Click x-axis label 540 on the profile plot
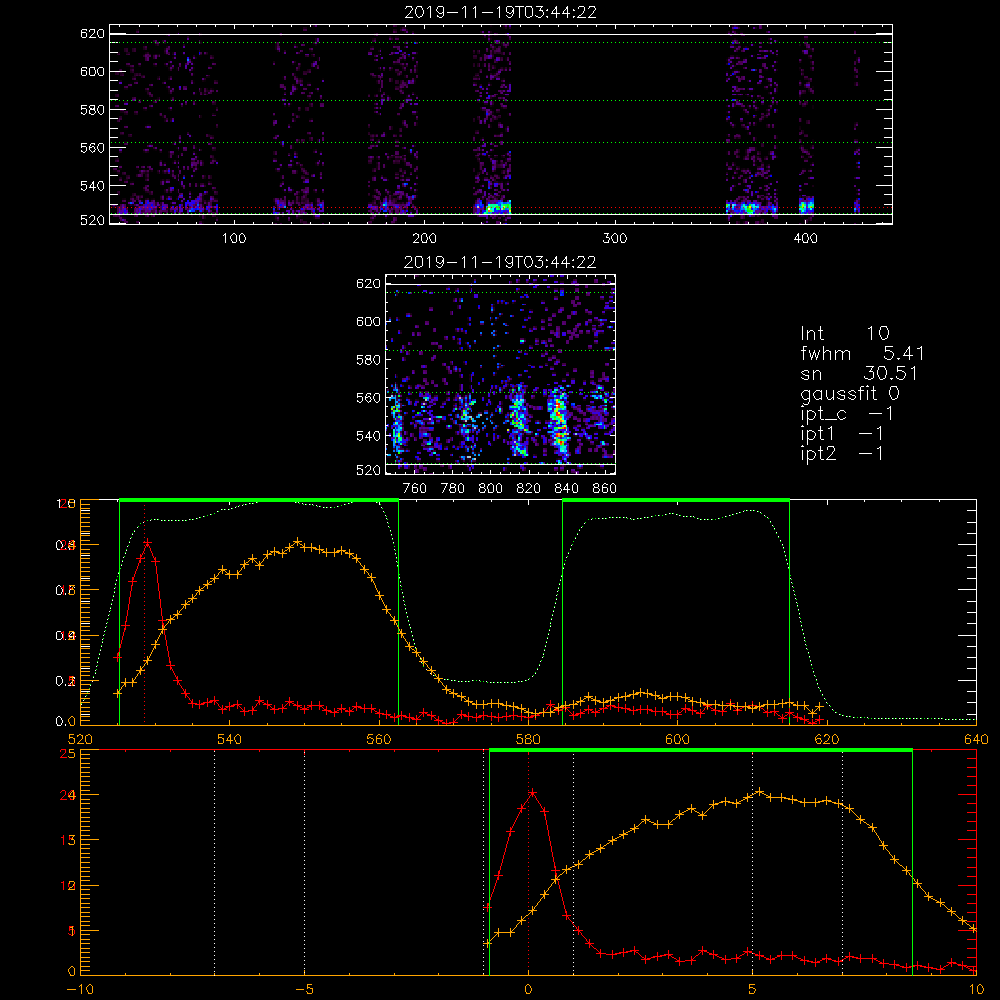 coord(230,739)
